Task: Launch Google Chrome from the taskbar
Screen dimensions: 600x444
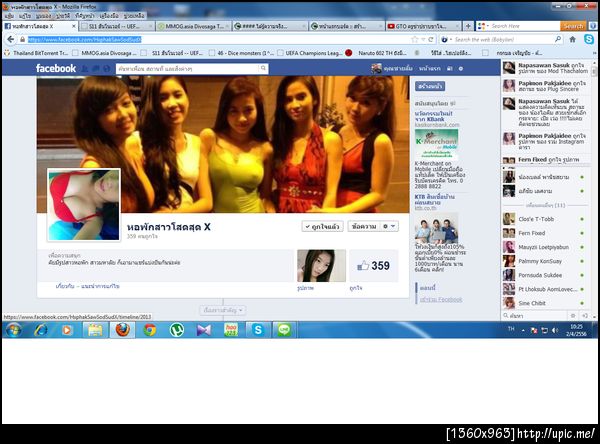Action: click(150, 330)
